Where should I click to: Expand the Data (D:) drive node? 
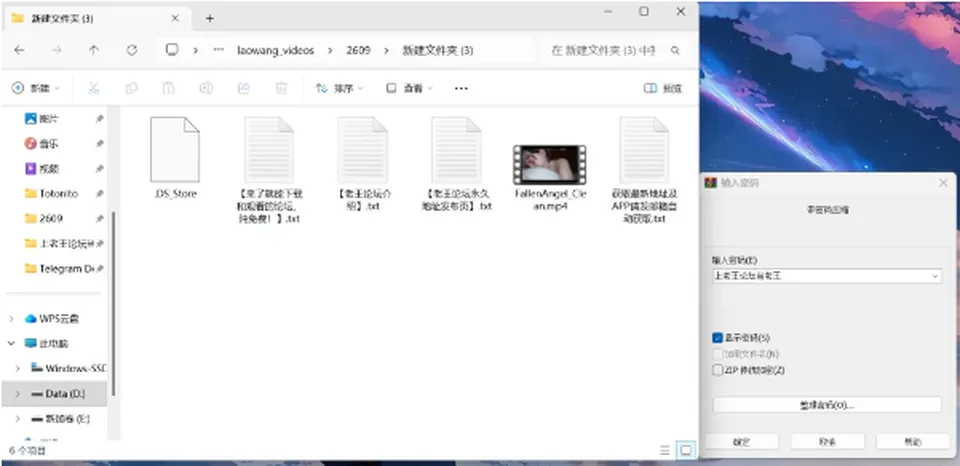(x=18, y=394)
